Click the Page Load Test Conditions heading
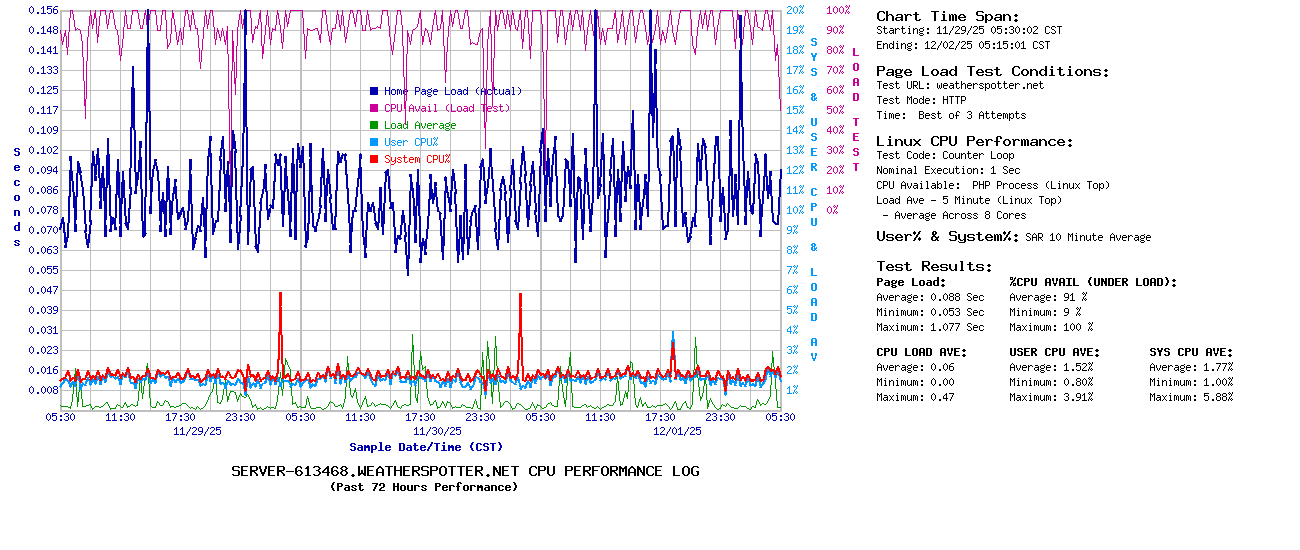The height and width of the screenshot is (550, 1300). point(992,71)
